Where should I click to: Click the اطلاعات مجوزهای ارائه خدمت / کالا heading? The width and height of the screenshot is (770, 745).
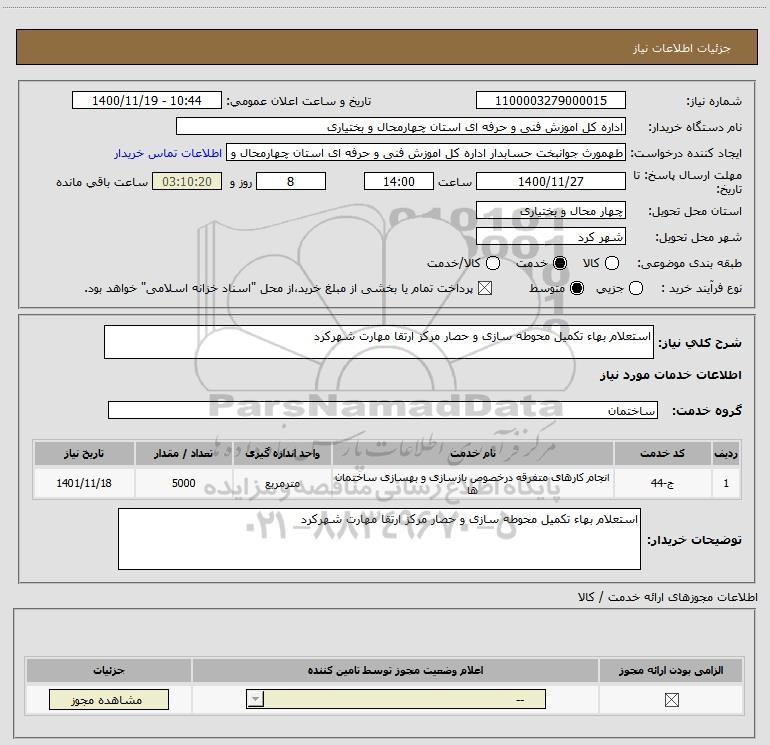667,597
